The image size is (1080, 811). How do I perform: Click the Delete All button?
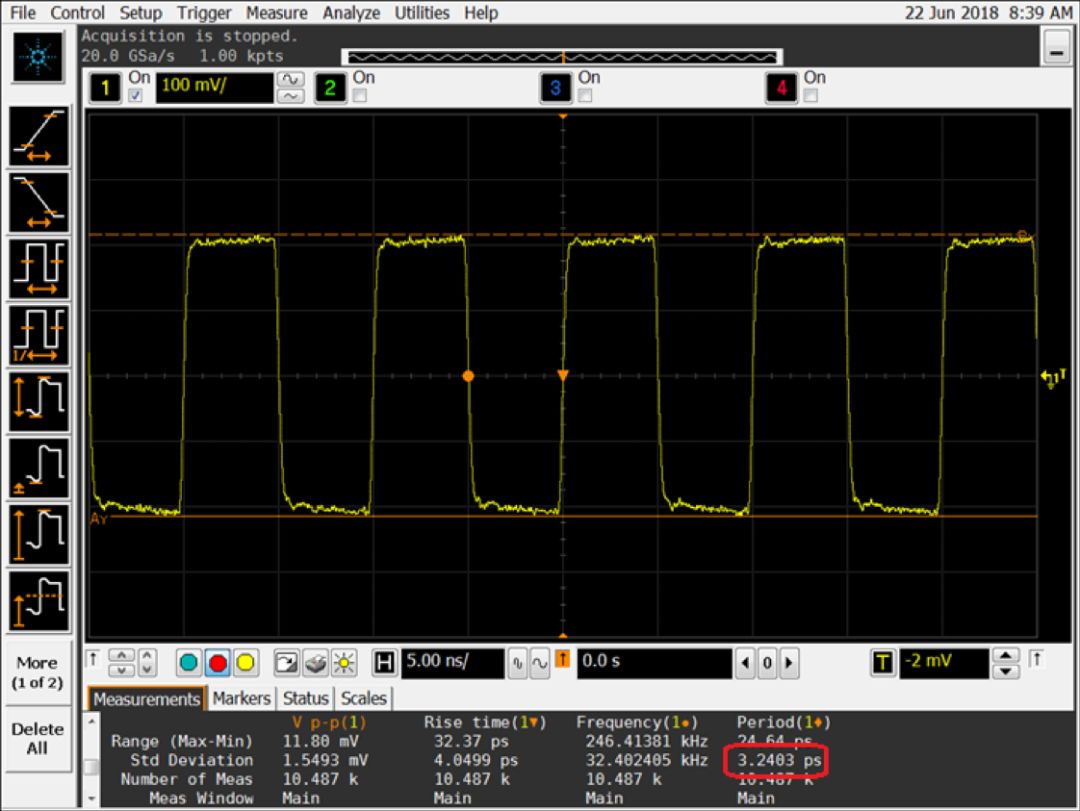click(x=37, y=738)
